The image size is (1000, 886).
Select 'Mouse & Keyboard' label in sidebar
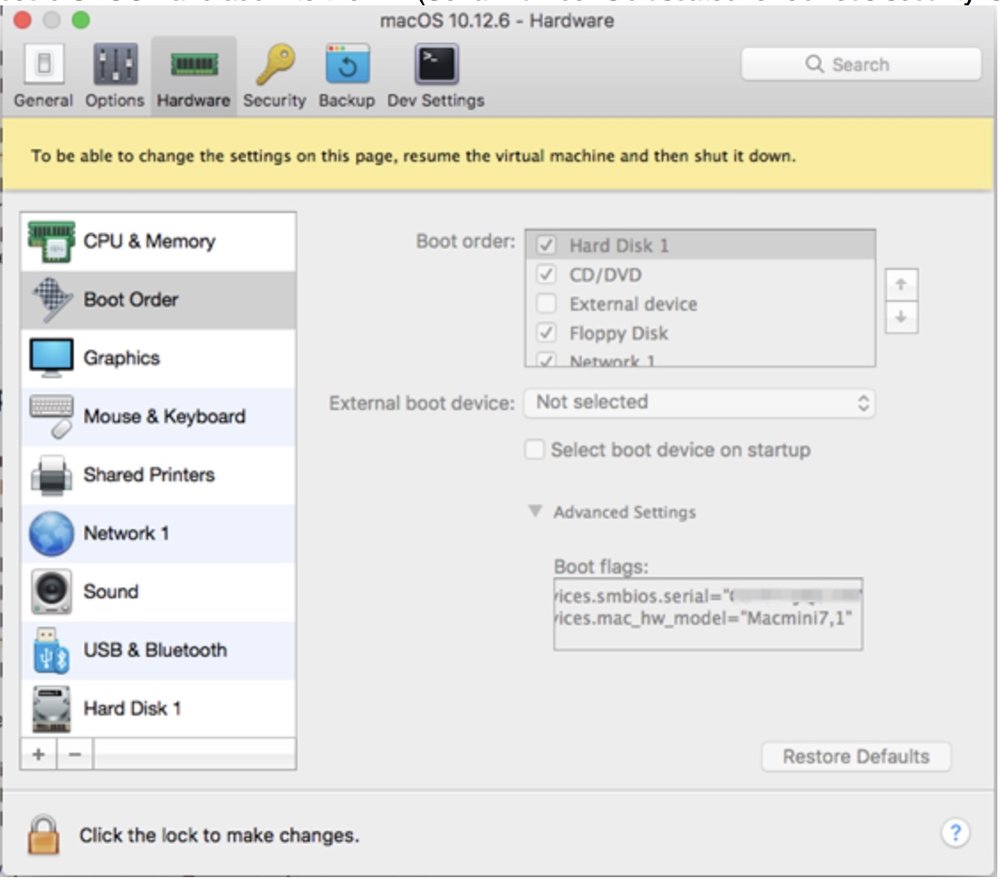(x=165, y=417)
